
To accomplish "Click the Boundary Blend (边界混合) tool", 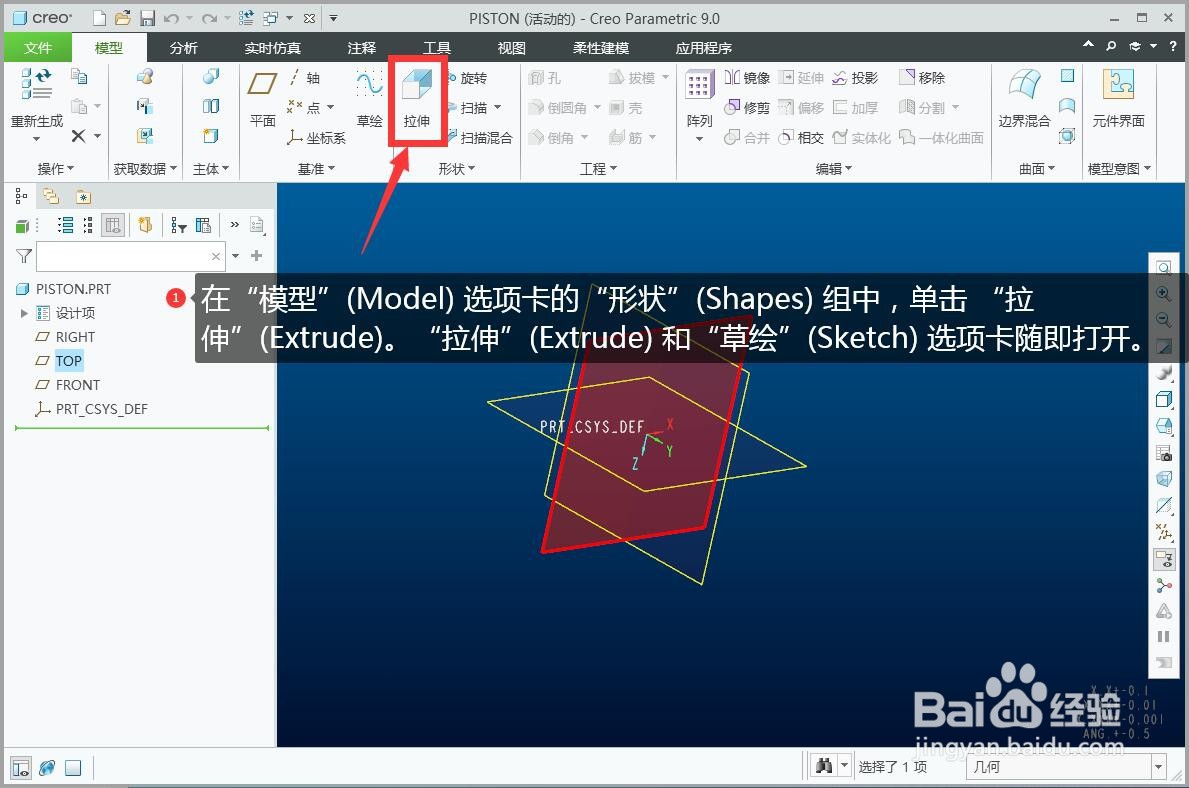I will pyautogui.click(x=1024, y=98).
